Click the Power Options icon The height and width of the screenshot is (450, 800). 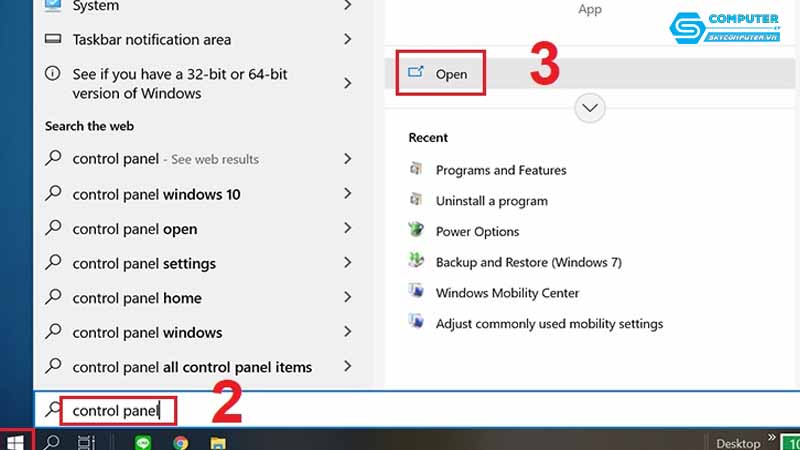tap(417, 231)
